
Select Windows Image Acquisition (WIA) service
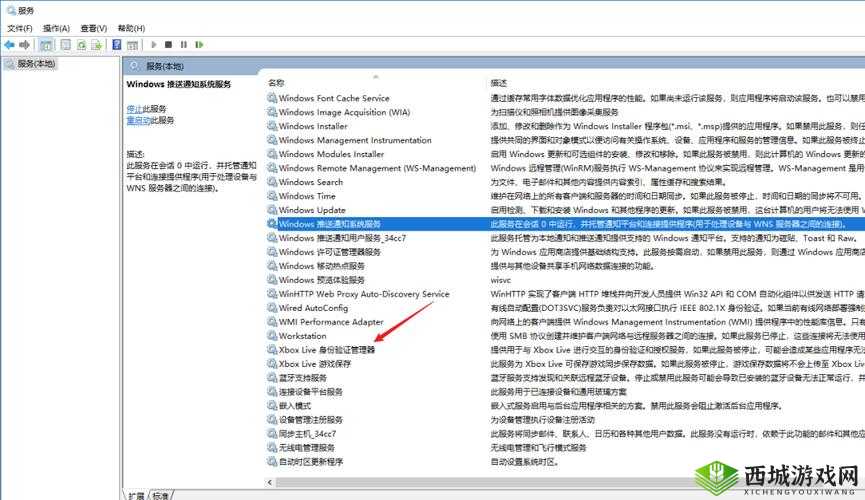tap(344, 112)
